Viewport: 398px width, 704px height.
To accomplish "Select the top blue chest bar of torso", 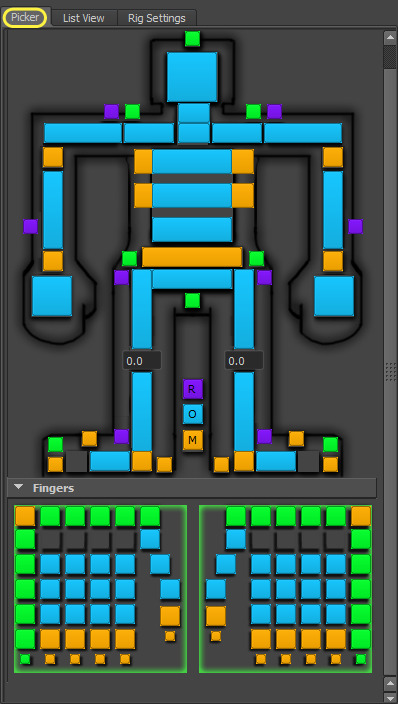I will [x=192, y=162].
